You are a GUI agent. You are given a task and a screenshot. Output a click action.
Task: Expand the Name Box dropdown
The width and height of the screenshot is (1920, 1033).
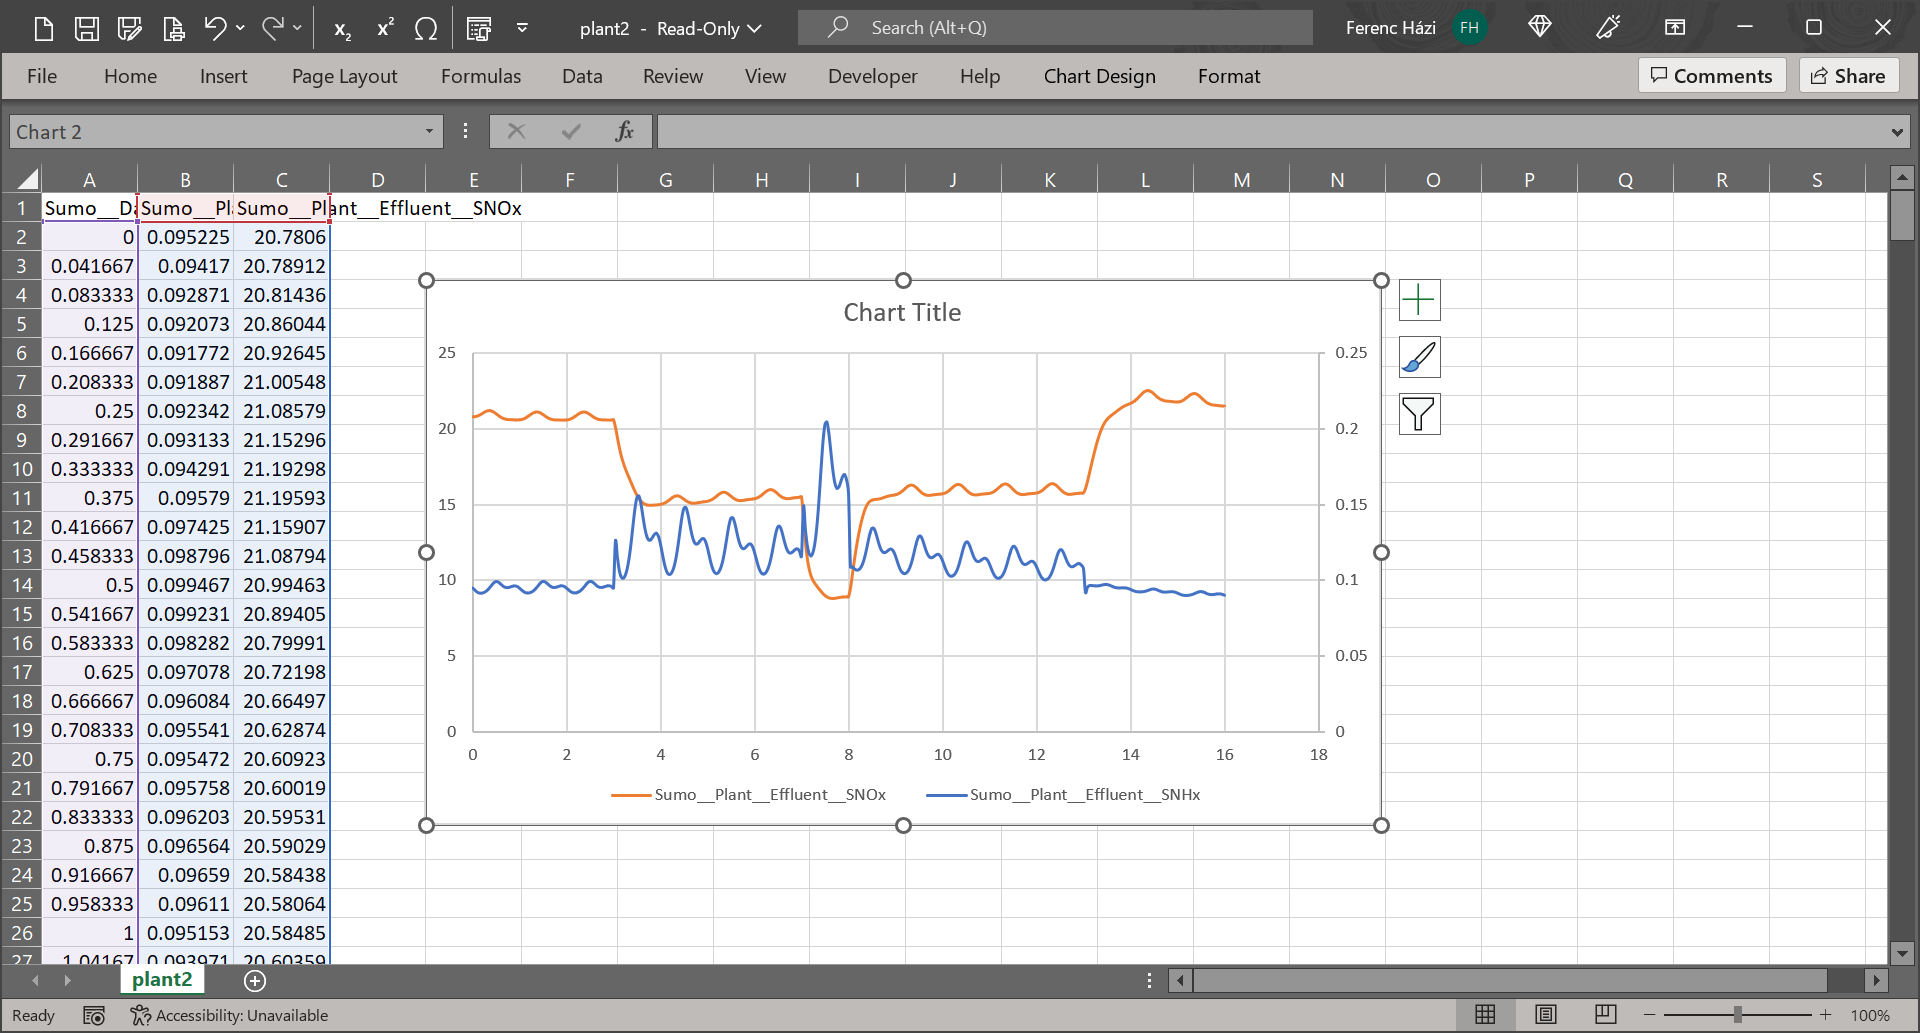click(x=429, y=132)
